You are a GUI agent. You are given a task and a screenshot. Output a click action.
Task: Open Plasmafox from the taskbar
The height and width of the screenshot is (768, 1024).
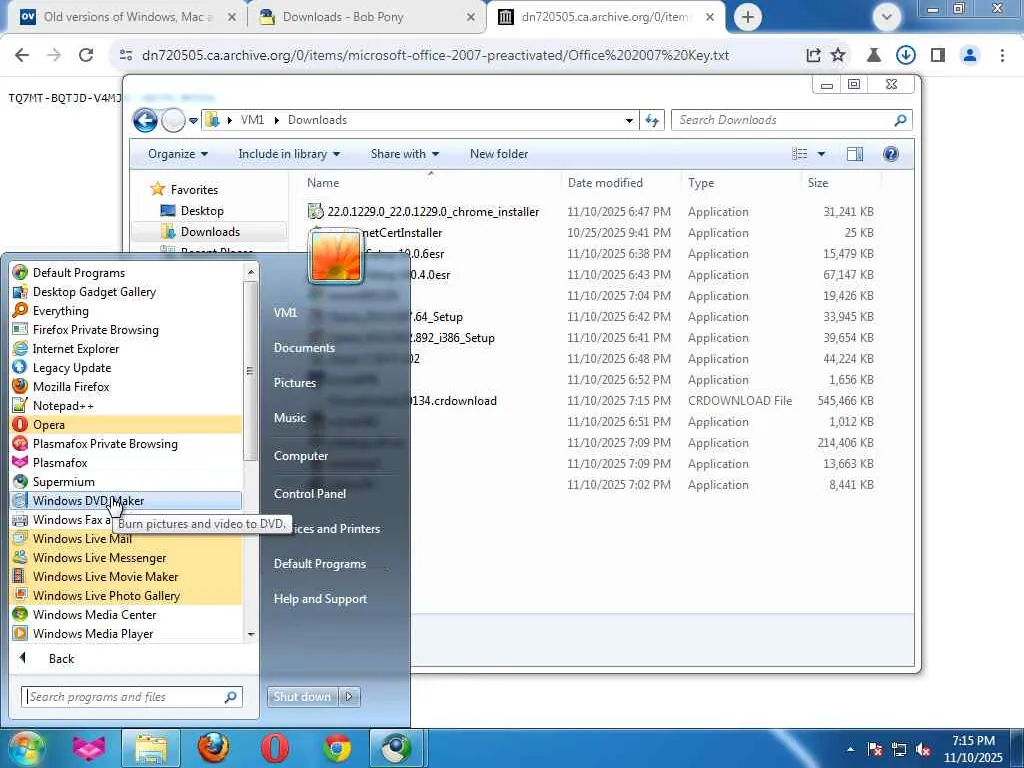89,748
